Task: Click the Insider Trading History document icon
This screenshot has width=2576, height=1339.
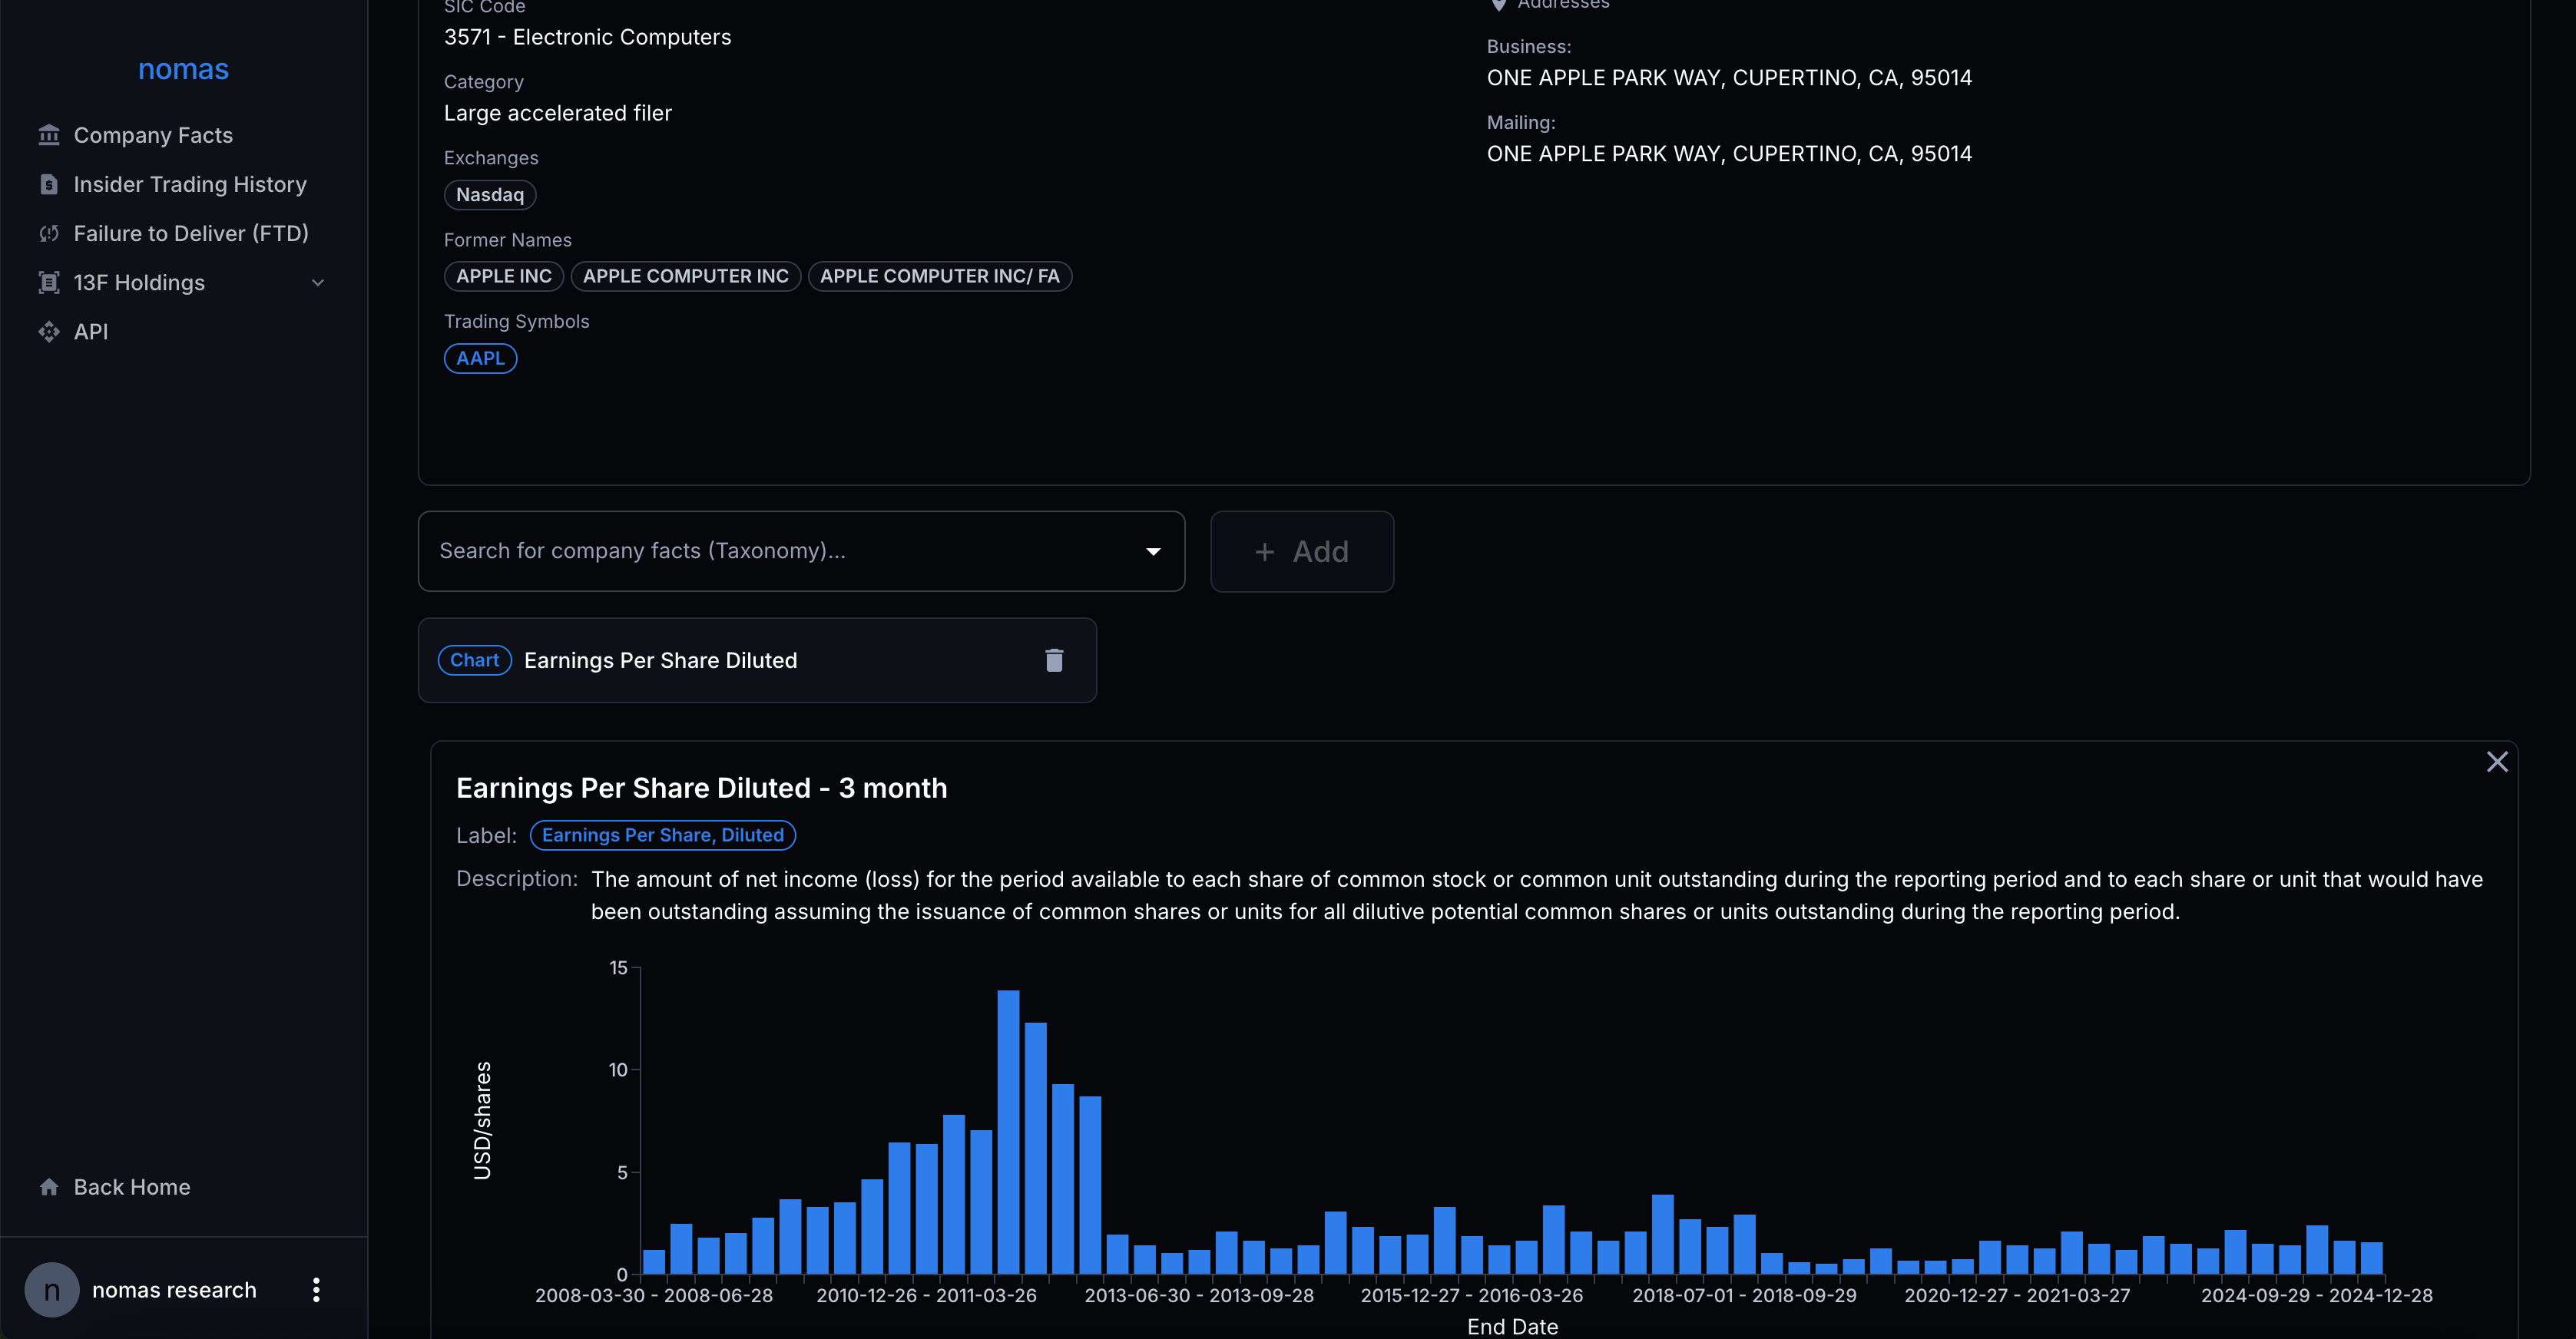Action: coord(49,184)
